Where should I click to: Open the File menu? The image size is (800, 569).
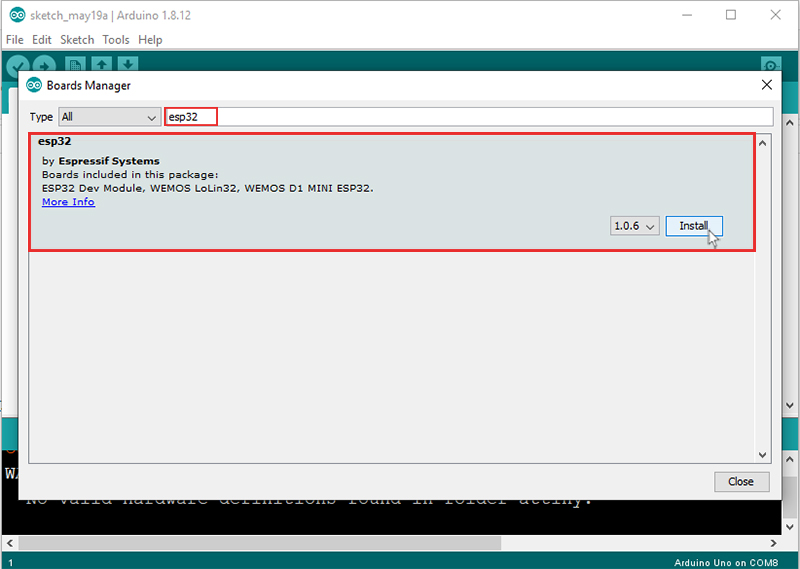click(x=15, y=40)
